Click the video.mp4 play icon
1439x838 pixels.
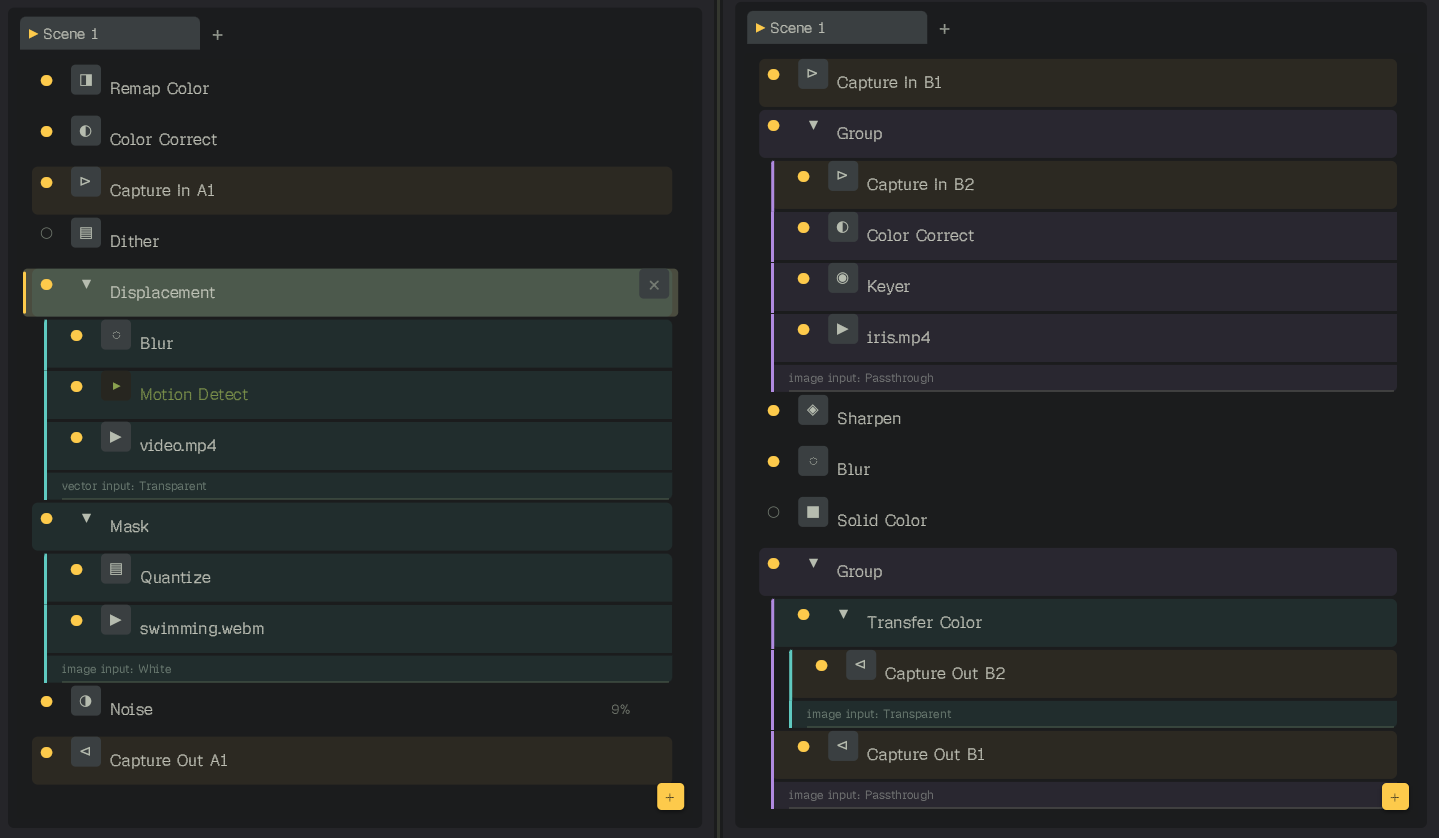(116, 437)
